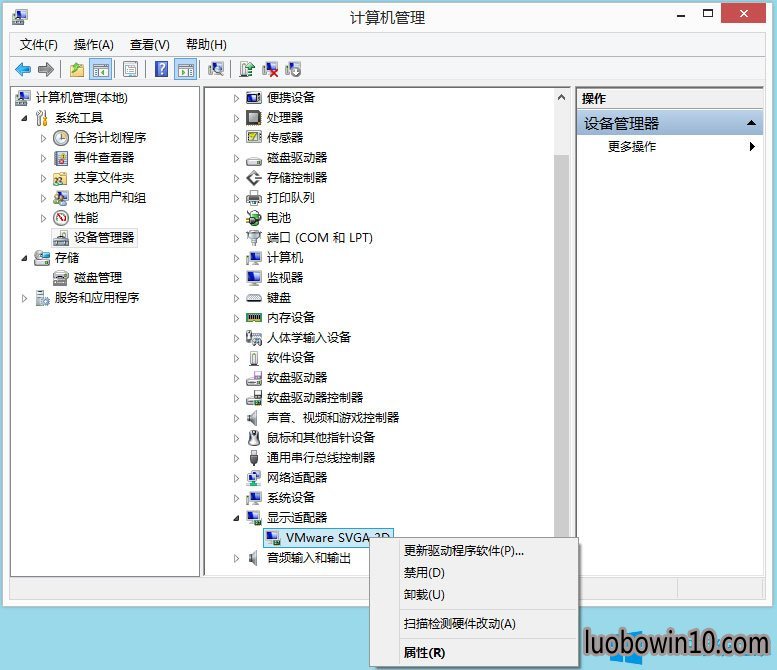777x670 pixels.
Task: Expand 服务和应用程序 in the left tree
Action: [x=25, y=298]
